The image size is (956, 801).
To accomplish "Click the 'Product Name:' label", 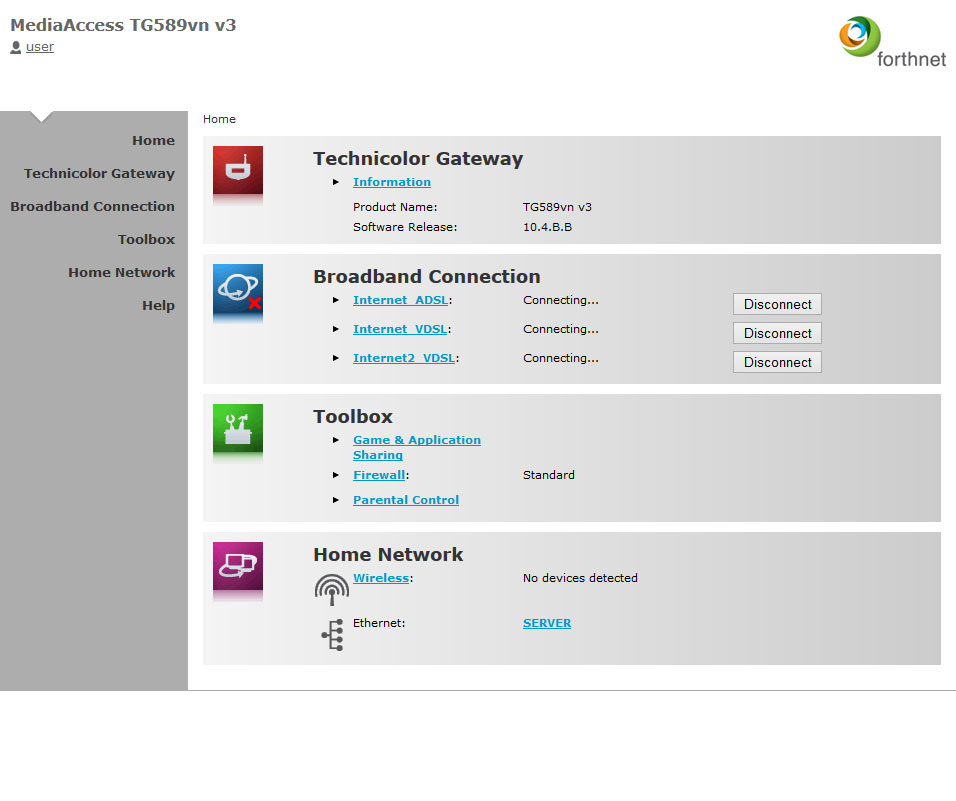I will (x=395, y=207).
